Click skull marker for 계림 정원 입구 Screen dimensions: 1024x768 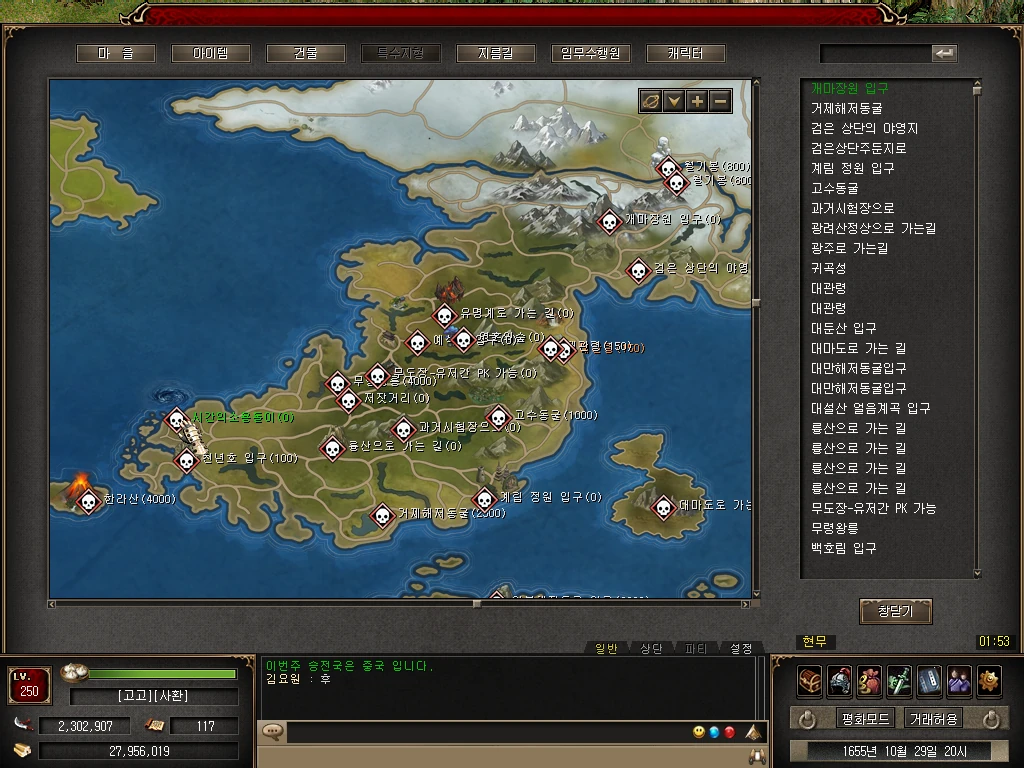pos(485,500)
